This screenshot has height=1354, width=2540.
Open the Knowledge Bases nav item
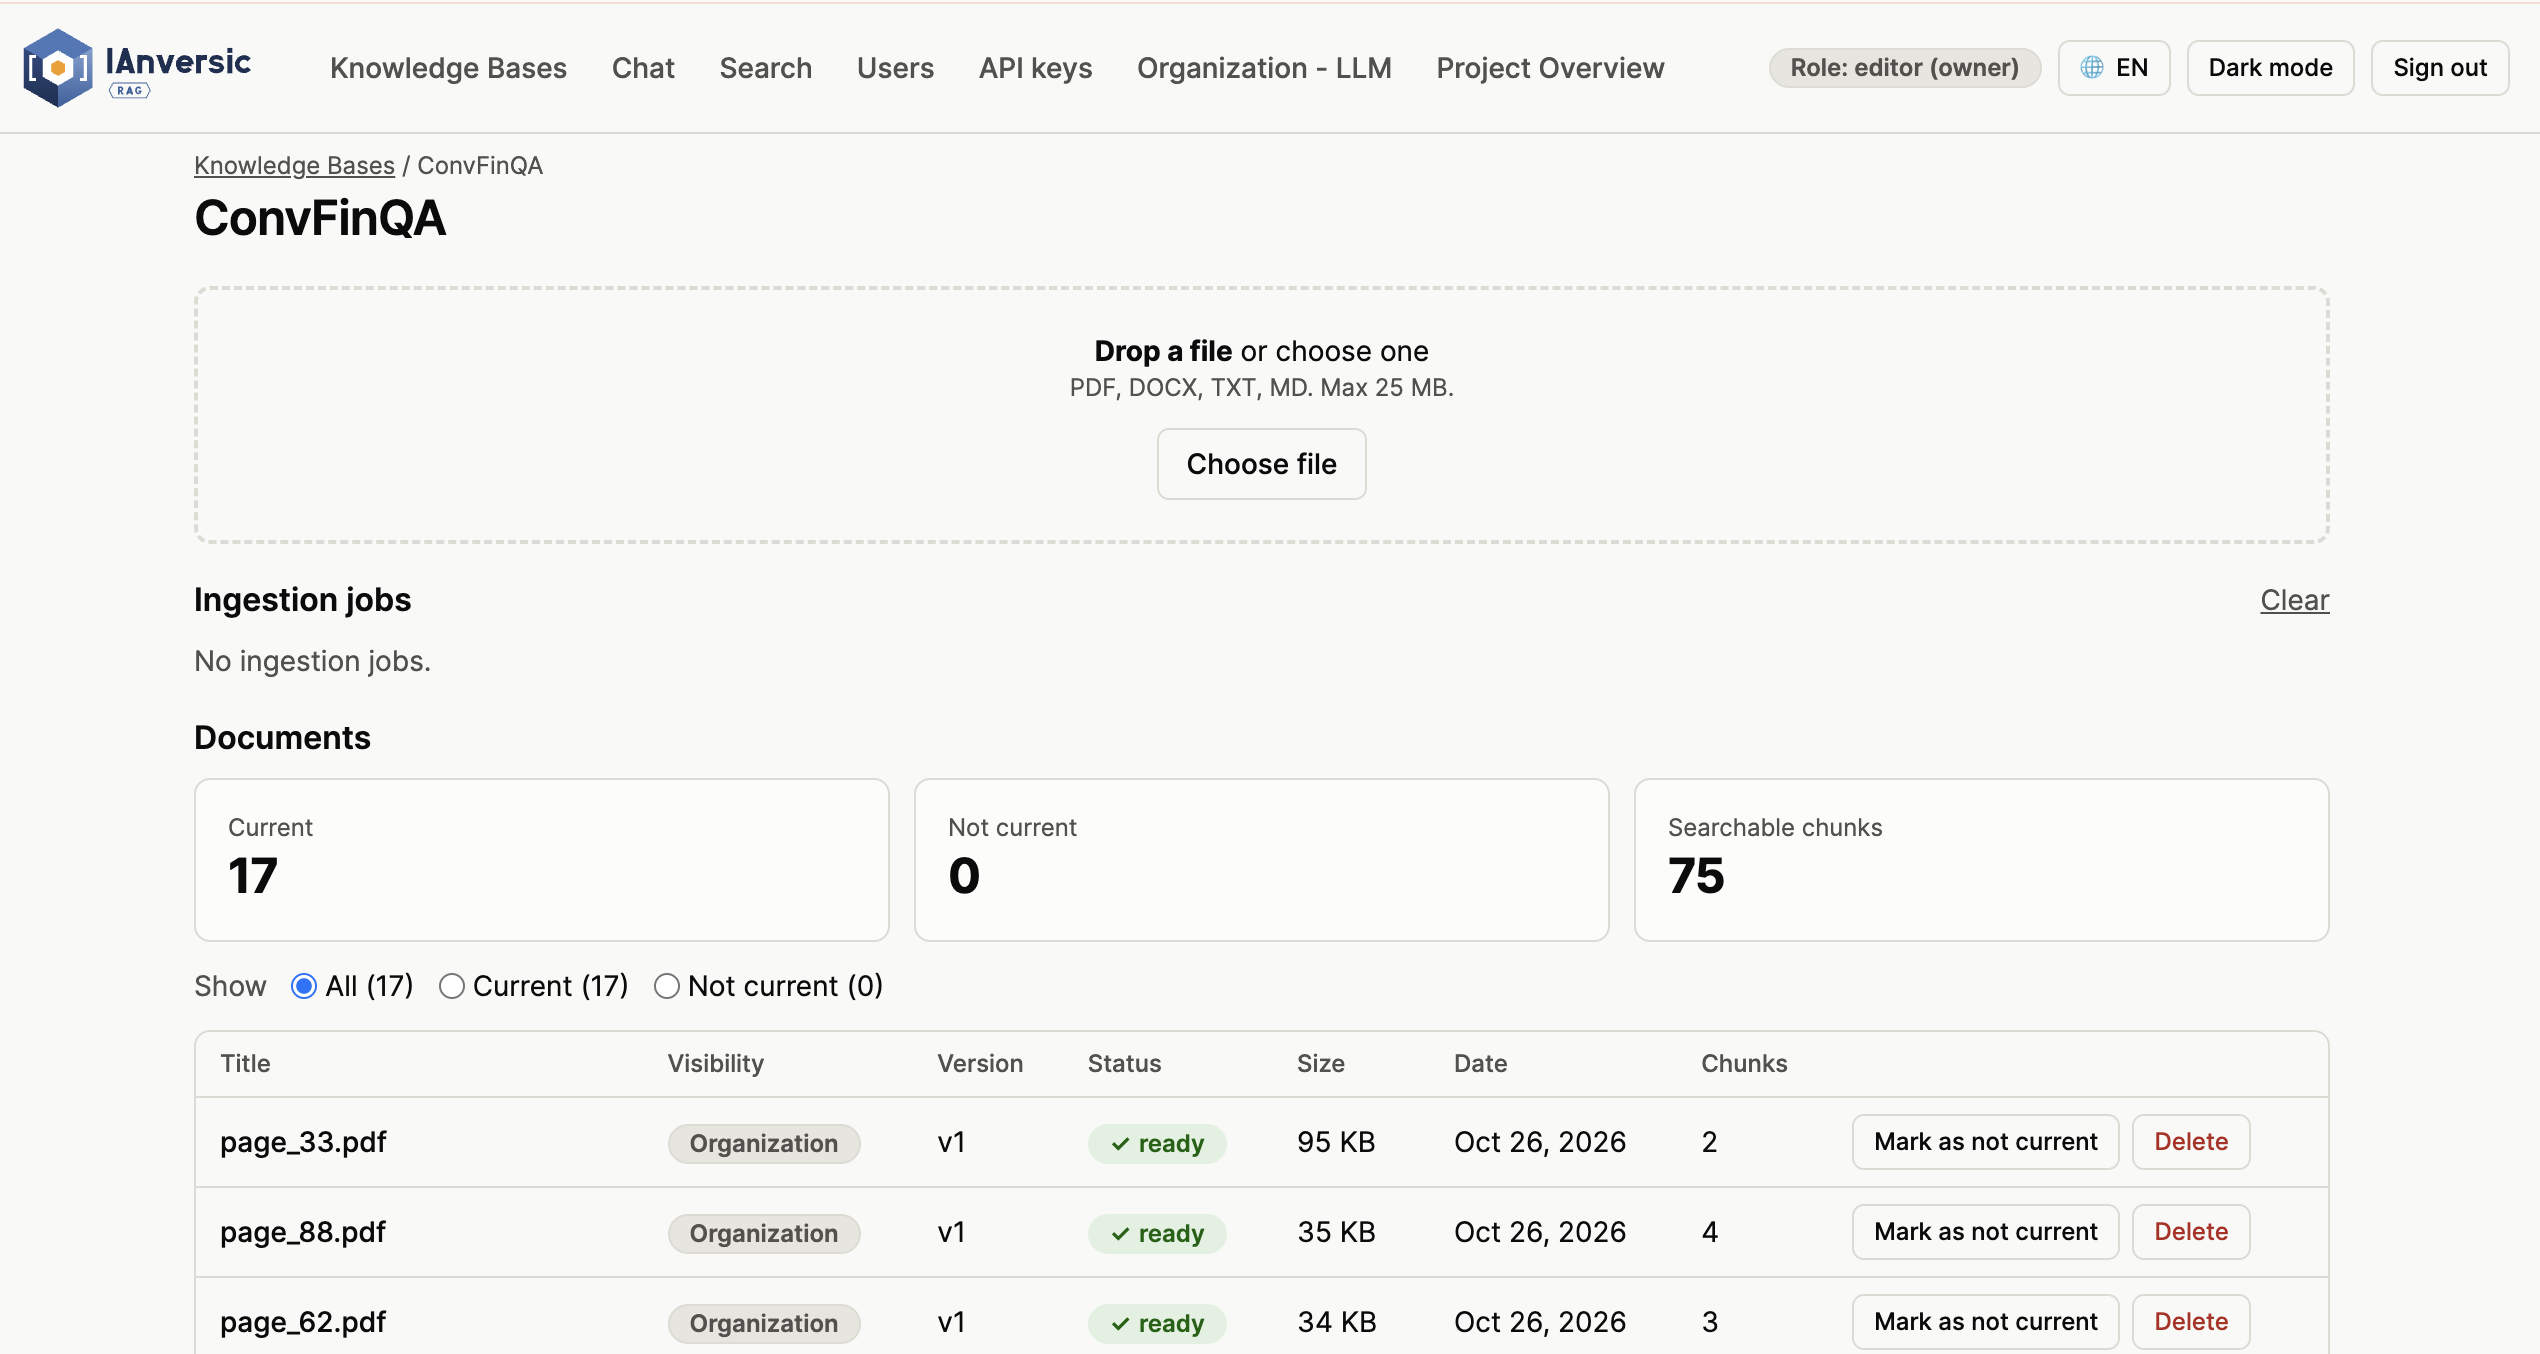click(x=448, y=68)
